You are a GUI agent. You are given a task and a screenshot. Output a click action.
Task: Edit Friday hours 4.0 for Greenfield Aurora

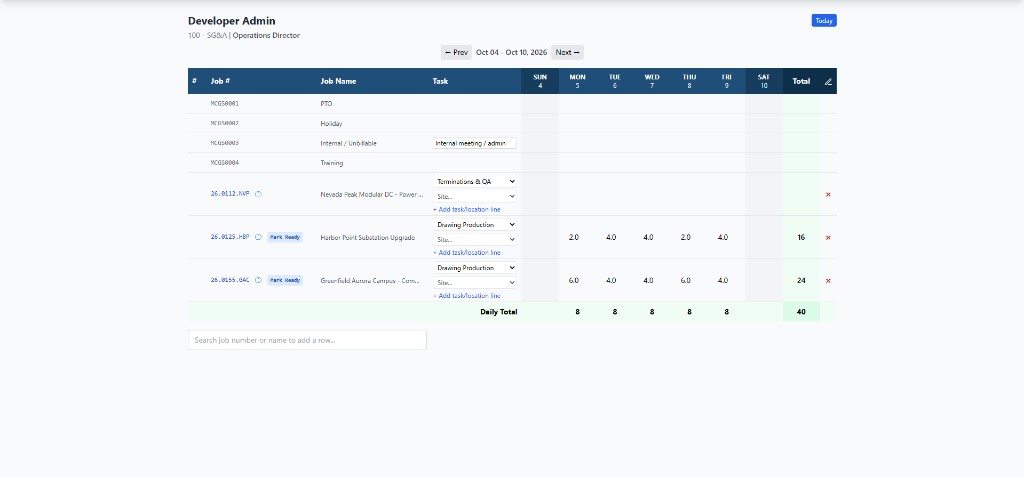click(723, 281)
